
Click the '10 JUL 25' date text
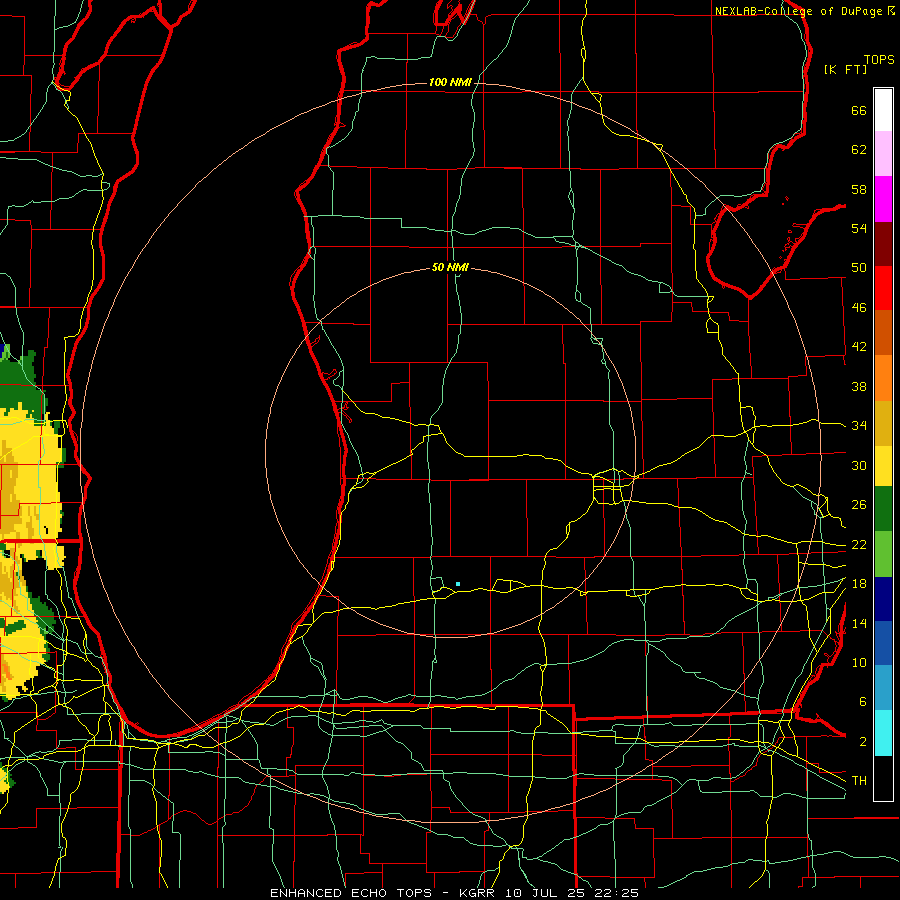[x=544, y=893]
